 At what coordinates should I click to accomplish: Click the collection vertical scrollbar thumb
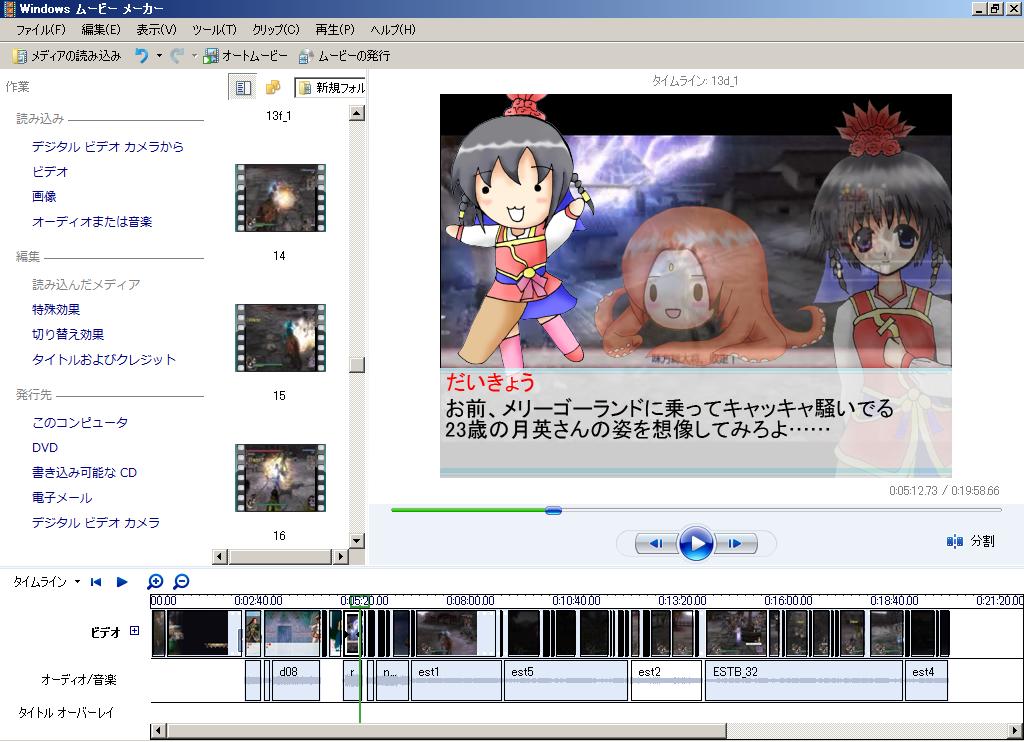(x=357, y=364)
